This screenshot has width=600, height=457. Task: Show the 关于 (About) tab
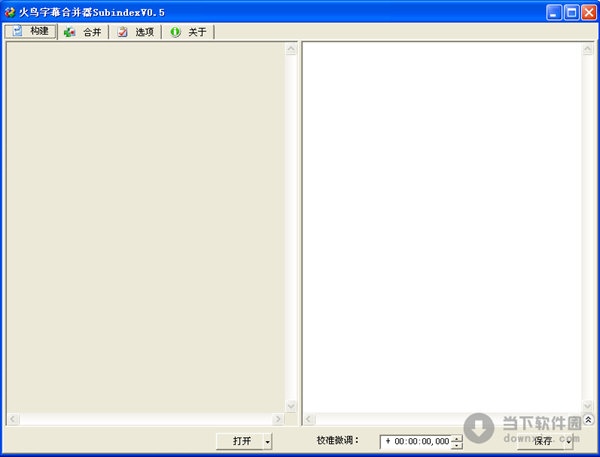(x=188, y=32)
